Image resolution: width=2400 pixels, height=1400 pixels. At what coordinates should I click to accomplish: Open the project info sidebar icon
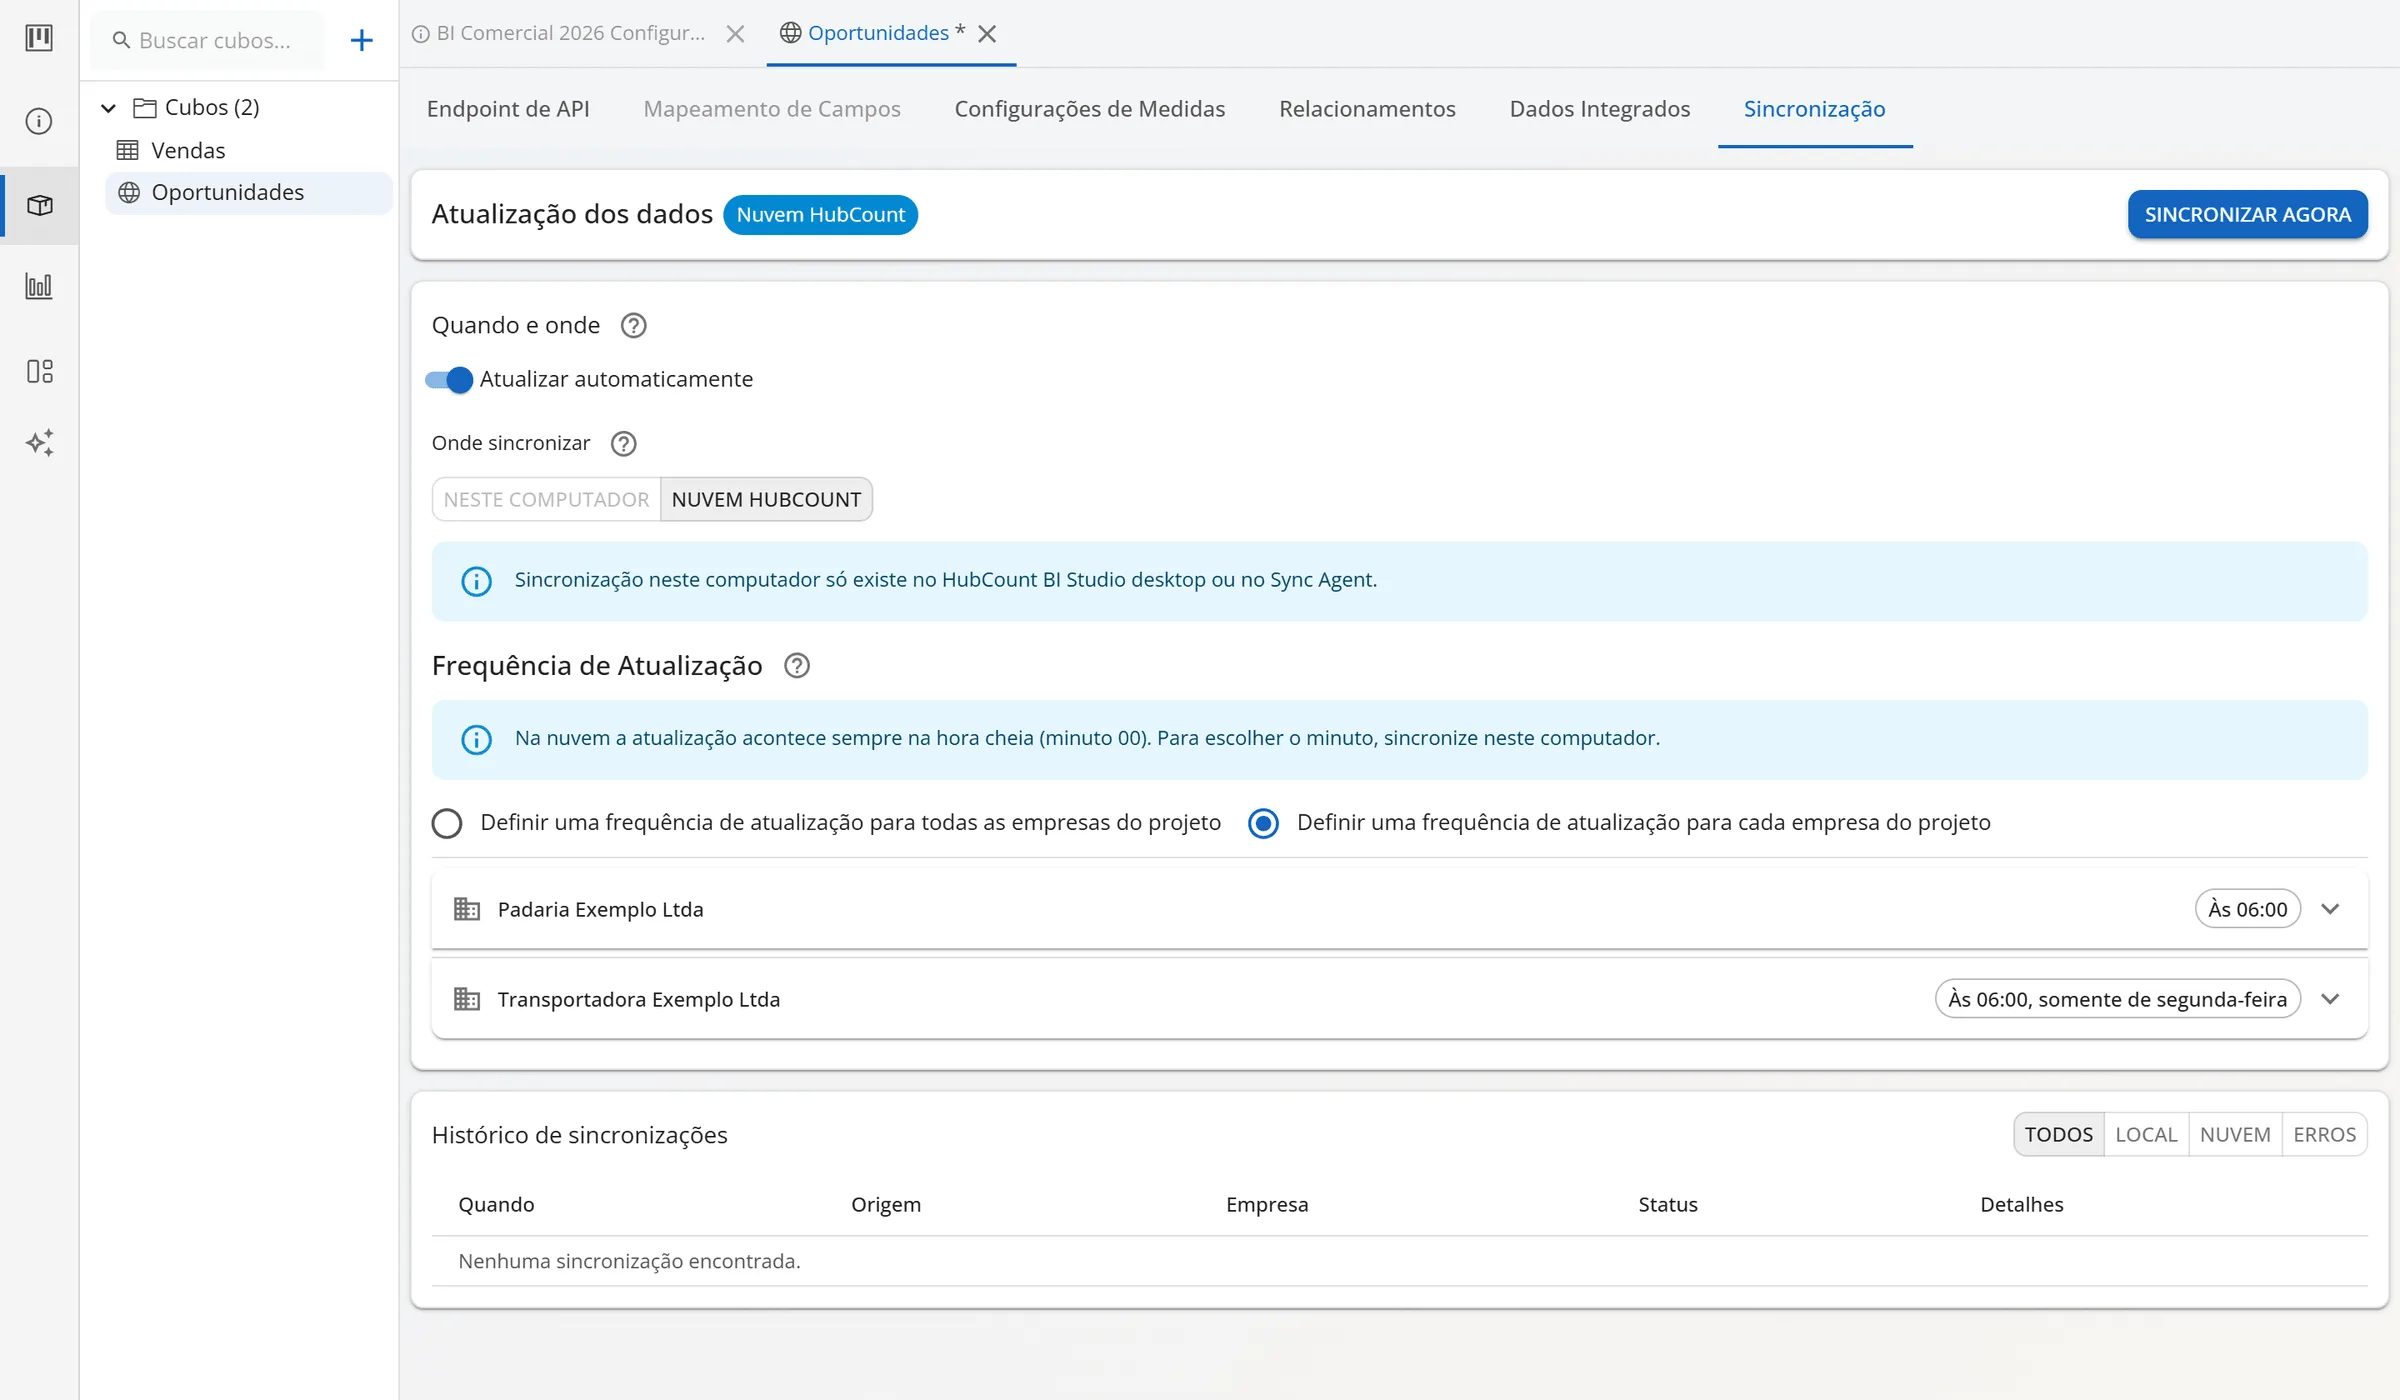click(39, 121)
